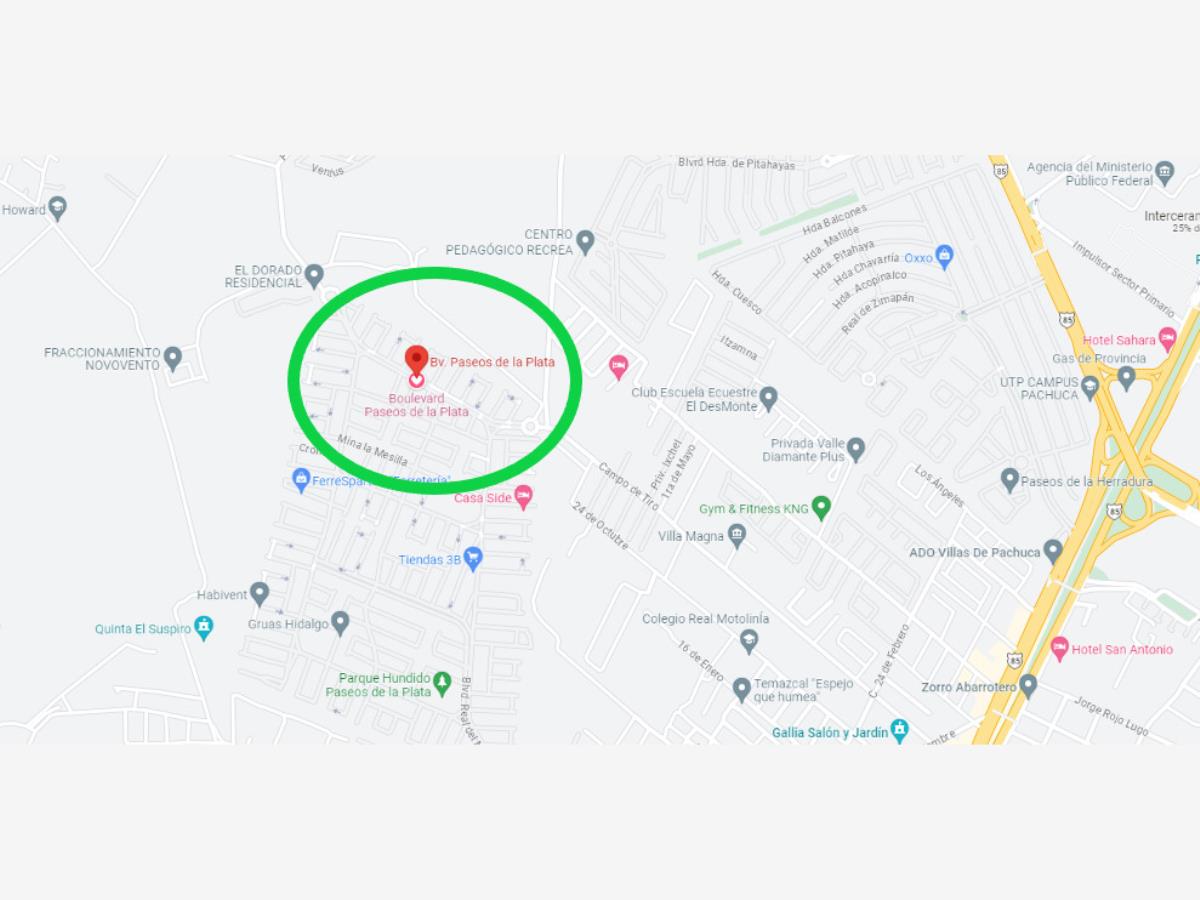Select the Villa Magna museum marker
The width and height of the screenshot is (1200, 900).
pos(737,536)
